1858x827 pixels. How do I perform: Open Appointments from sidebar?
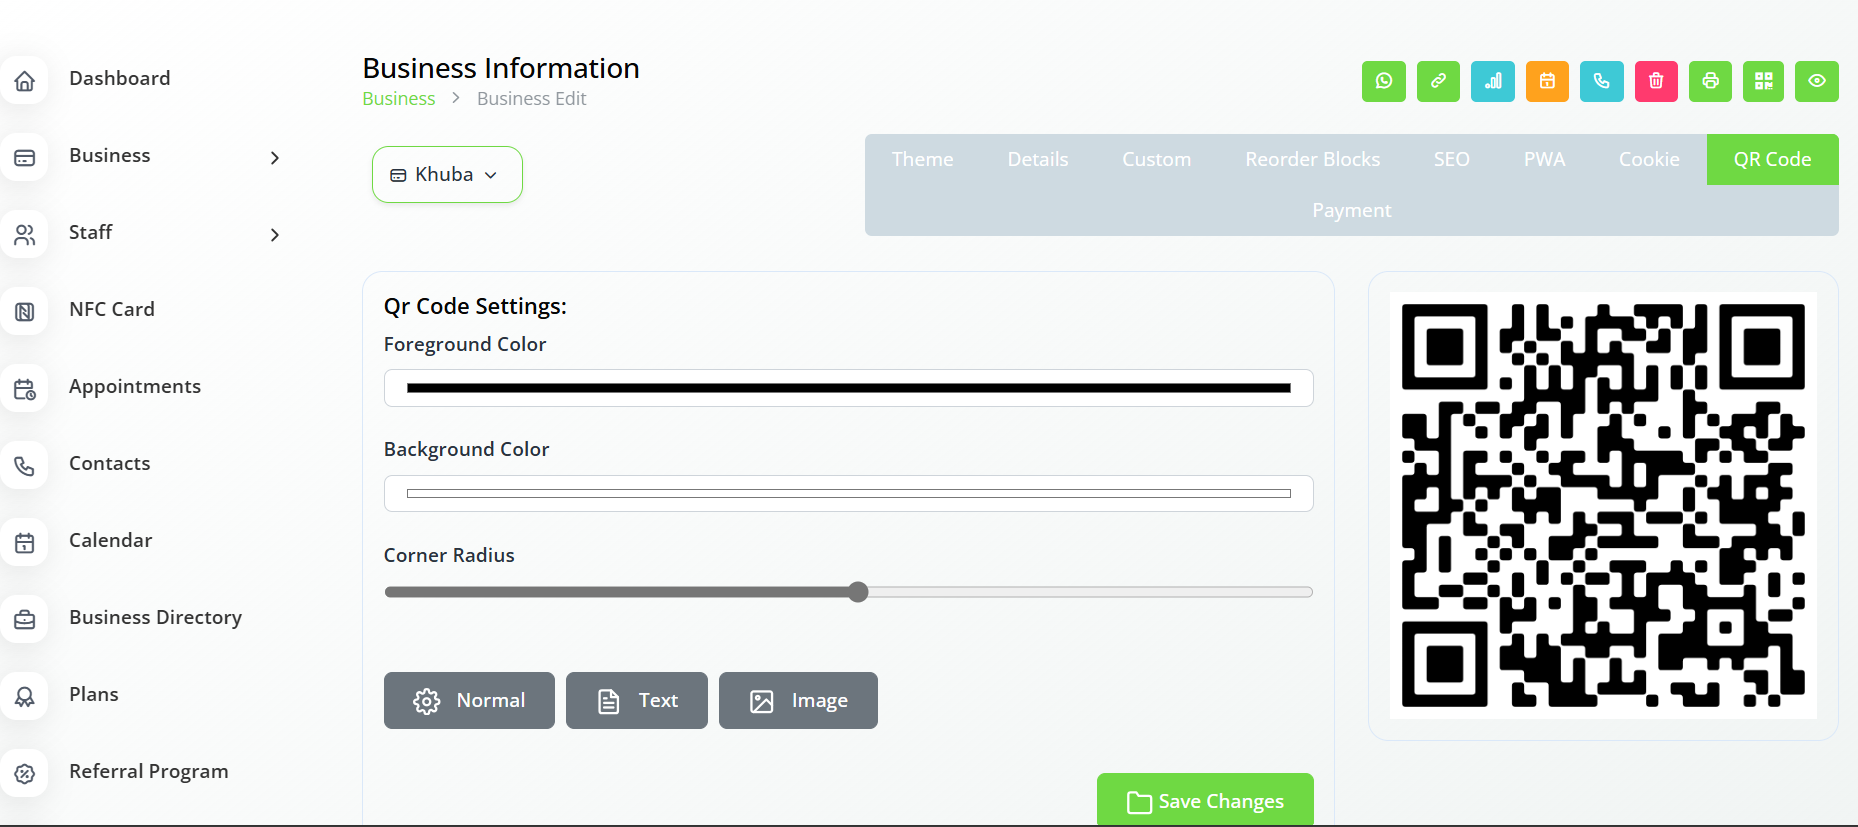pos(135,386)
